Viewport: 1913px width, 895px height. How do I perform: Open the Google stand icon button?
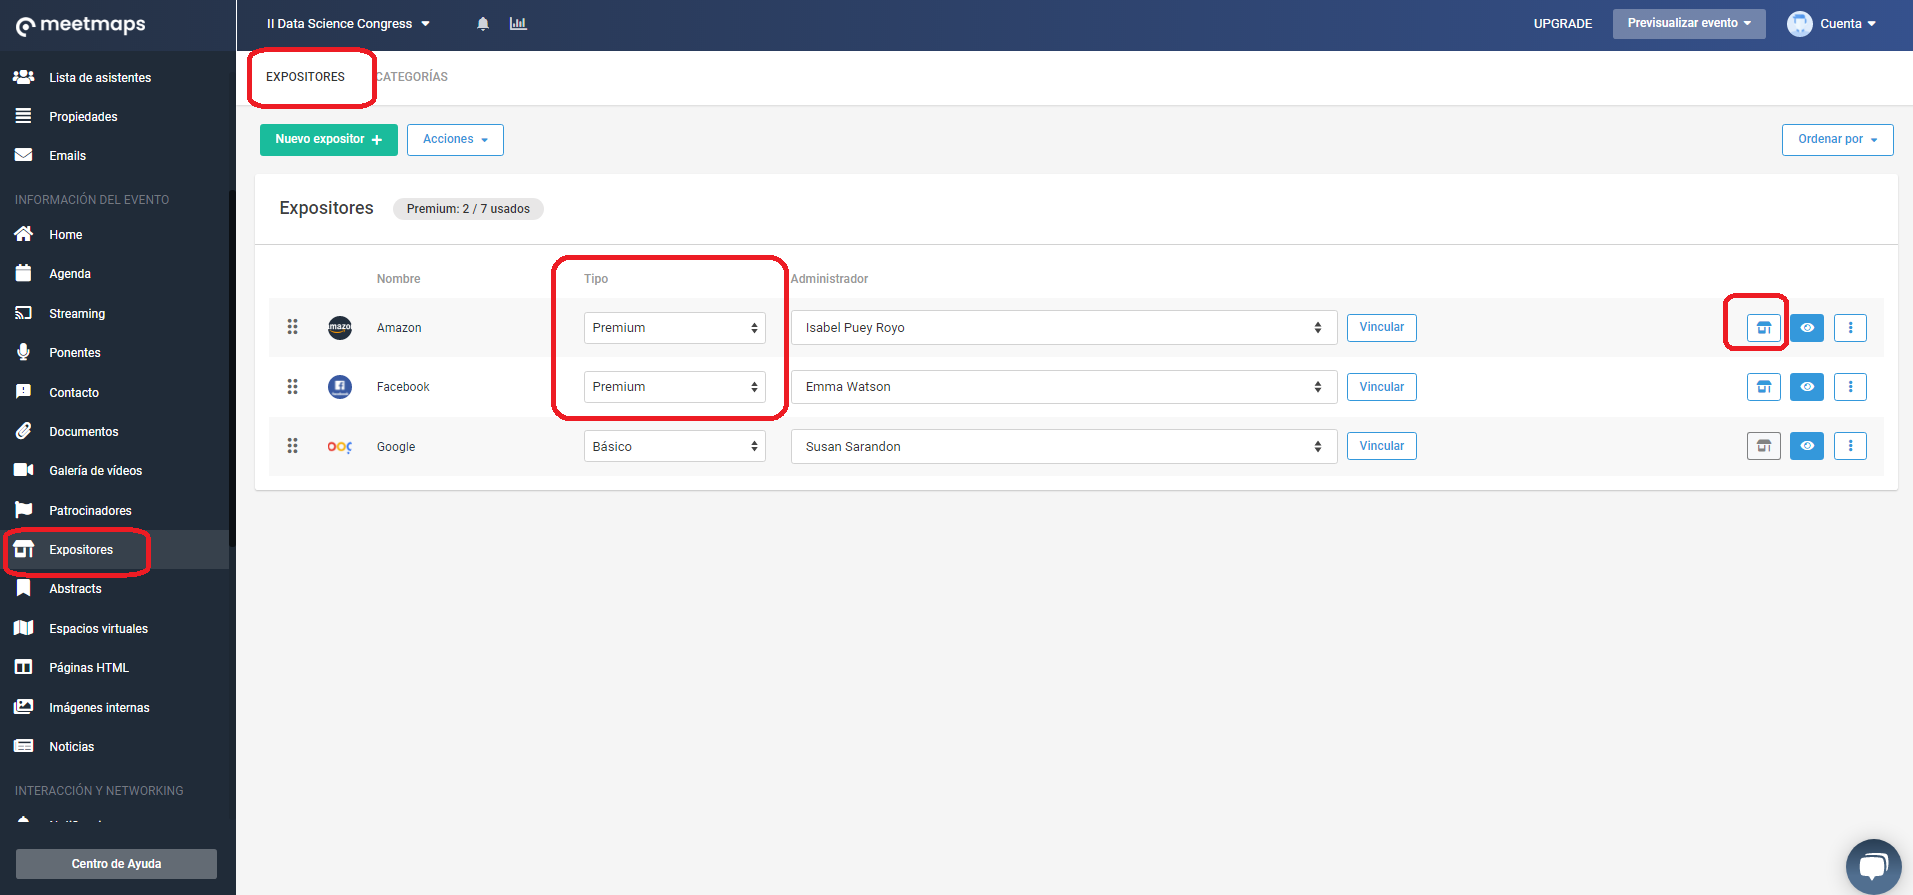pyautogui.click(x=1763, y=446)
